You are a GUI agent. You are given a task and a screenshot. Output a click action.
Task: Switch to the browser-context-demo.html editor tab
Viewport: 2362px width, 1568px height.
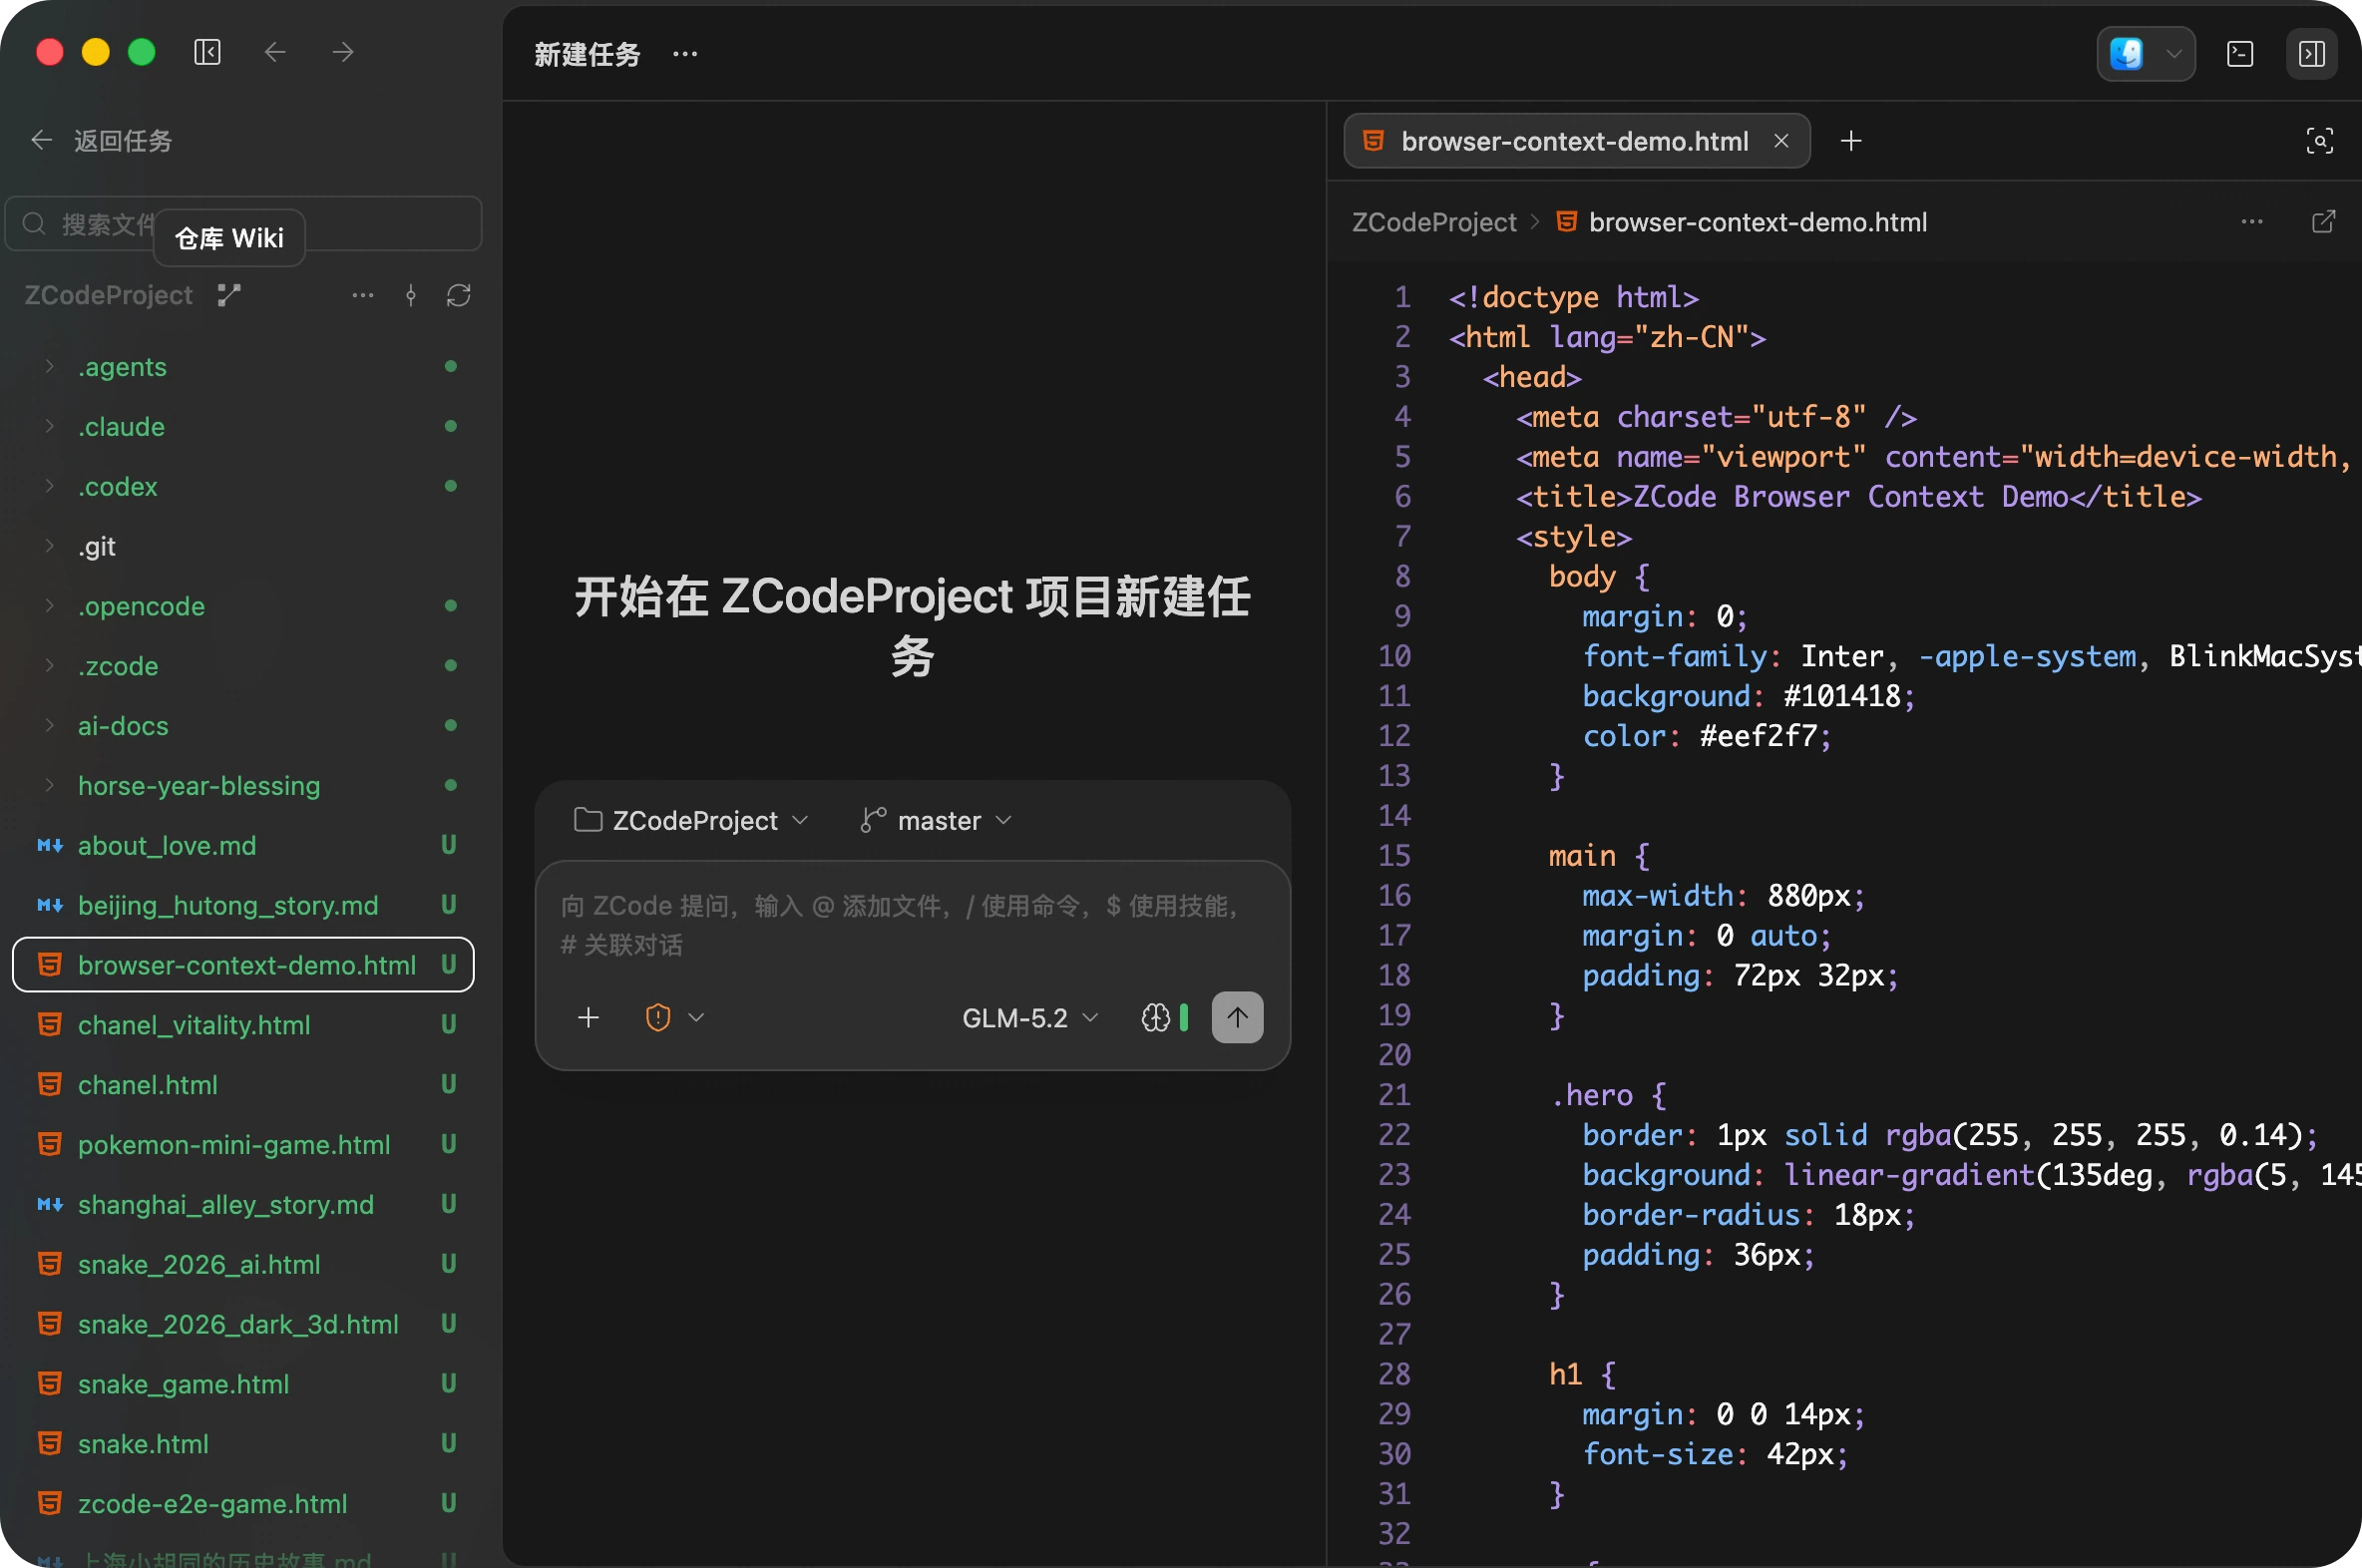coord(1576,141)
